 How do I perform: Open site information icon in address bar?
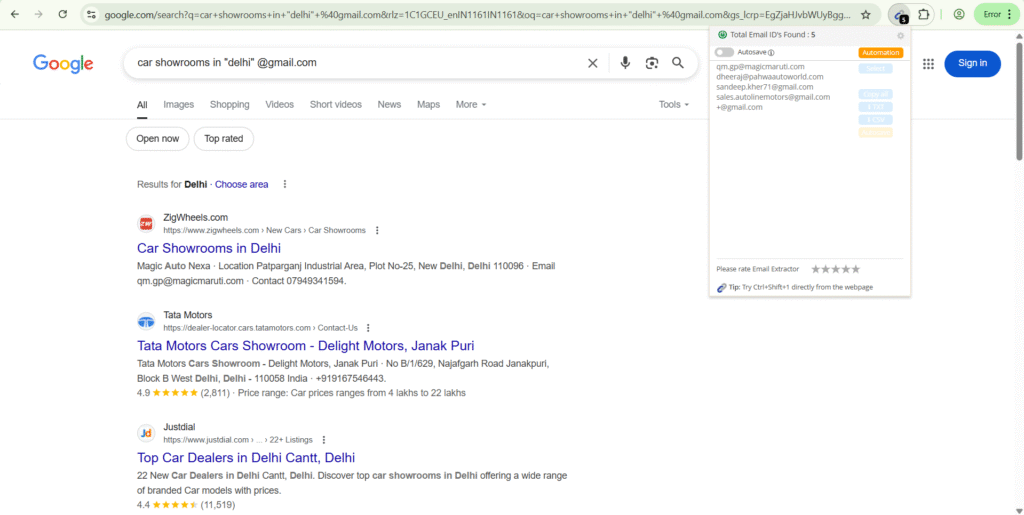coord(91,14)
